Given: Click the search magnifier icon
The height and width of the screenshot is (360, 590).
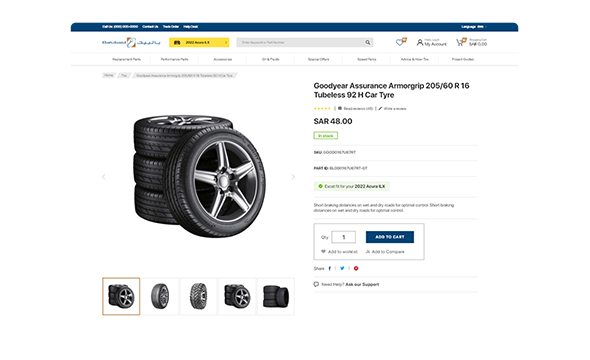Looking at the screenshot, I should (368, 43).
